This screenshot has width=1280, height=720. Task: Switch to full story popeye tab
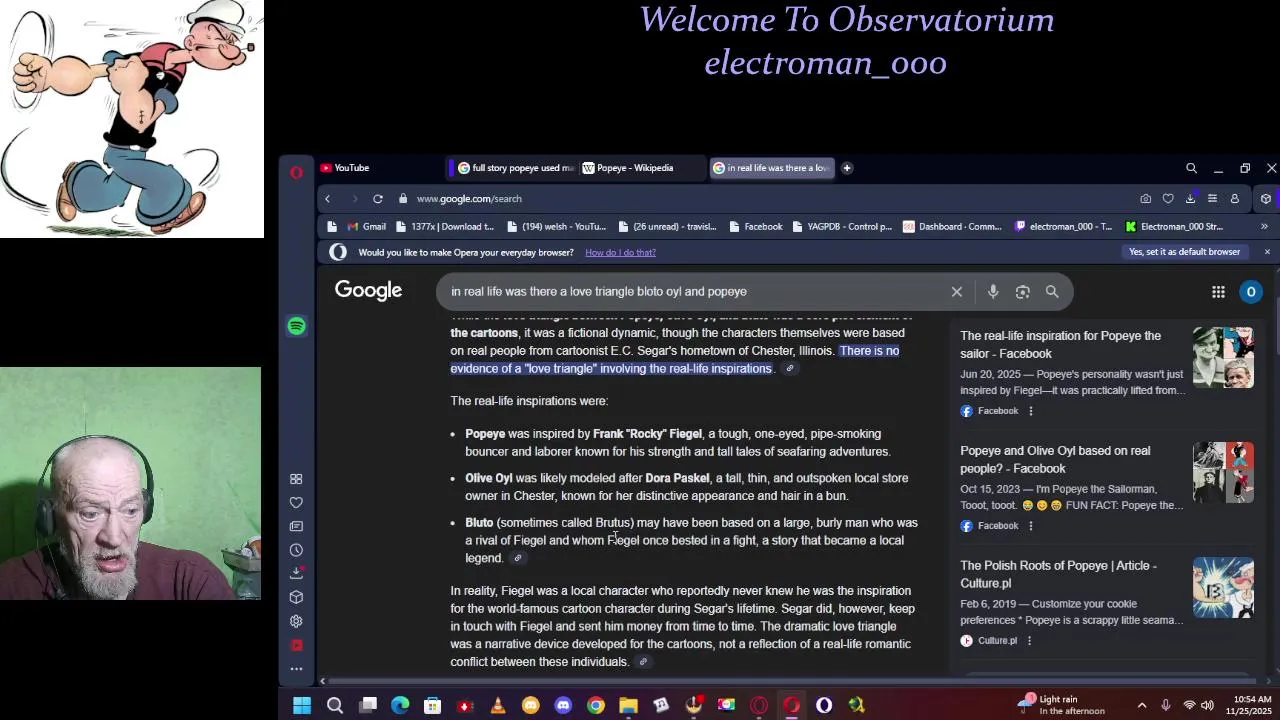coord(514,168)
